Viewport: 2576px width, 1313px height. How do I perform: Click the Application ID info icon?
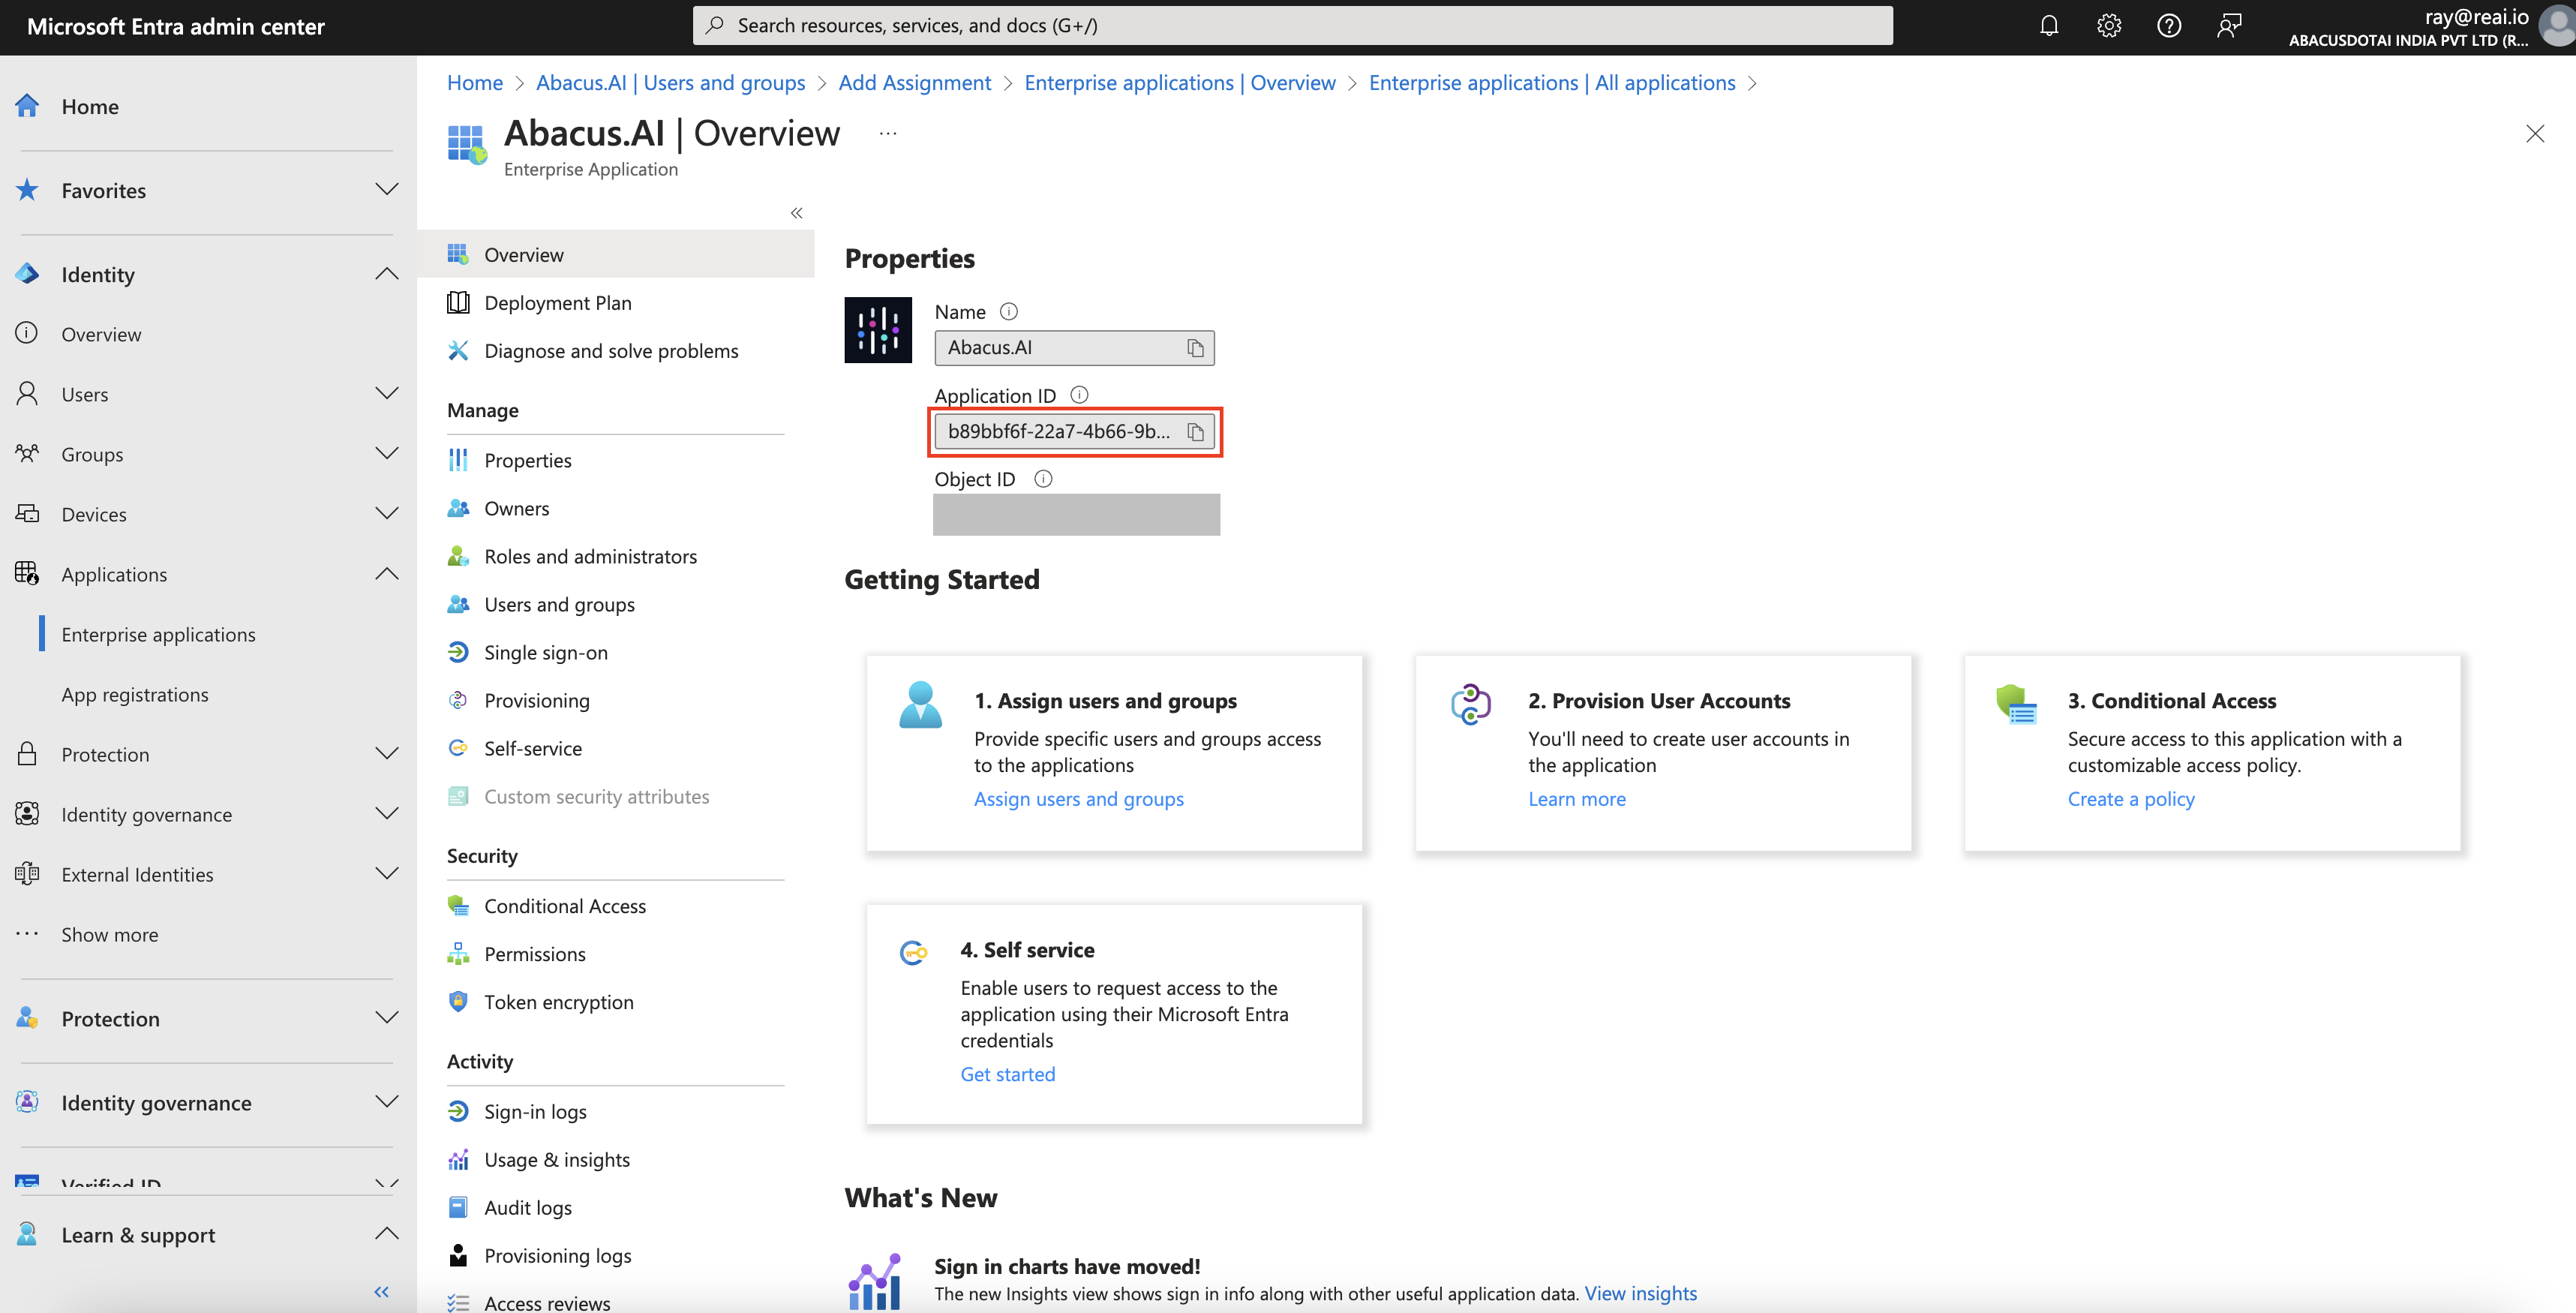(1079, 394)
